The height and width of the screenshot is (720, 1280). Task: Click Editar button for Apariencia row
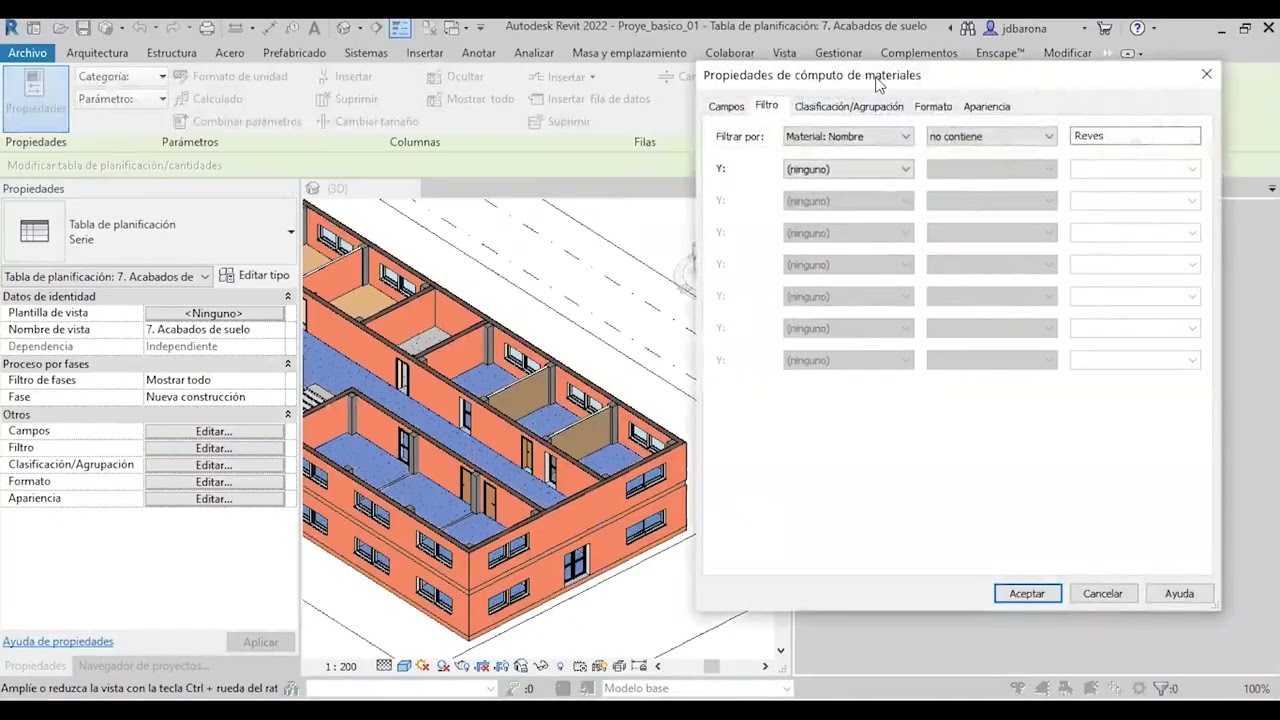pos(214,499)
